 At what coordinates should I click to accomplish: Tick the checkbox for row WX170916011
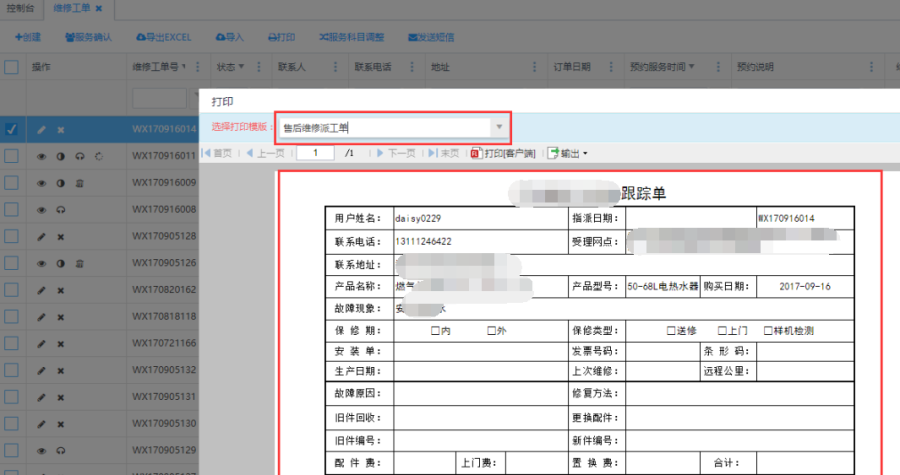click(x=11, y=156)
